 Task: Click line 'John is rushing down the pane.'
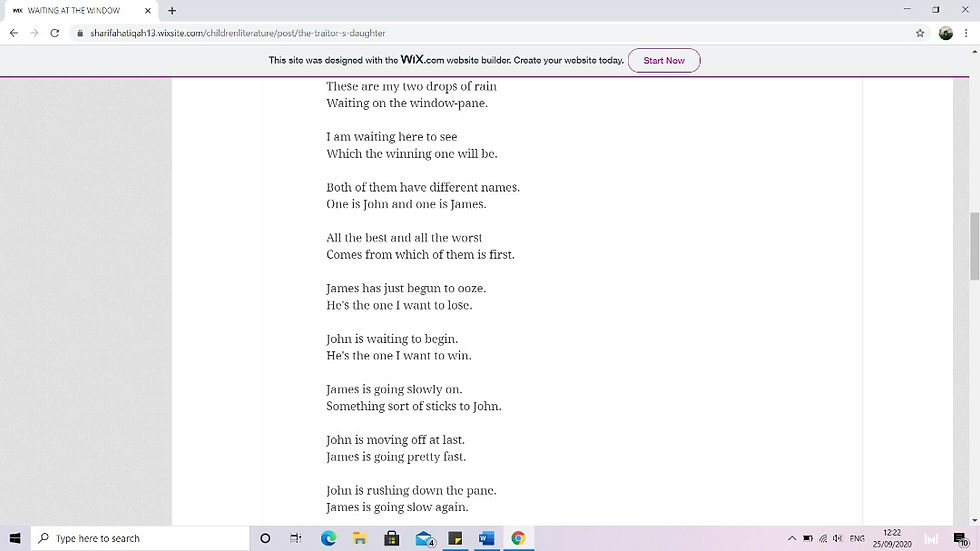[x=411, y=490]
